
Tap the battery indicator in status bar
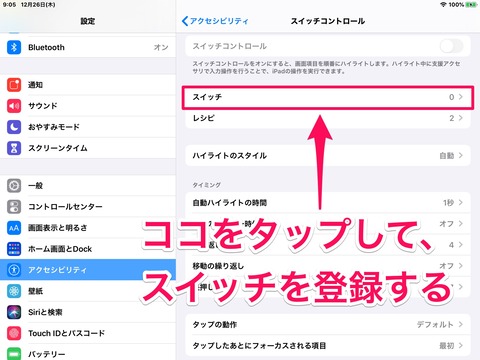coord(471,5)
